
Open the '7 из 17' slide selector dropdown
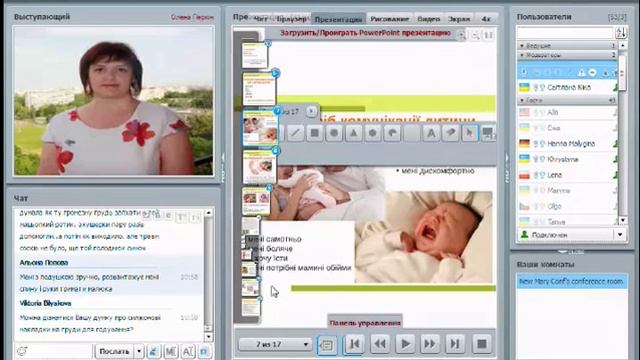[275, 344]
